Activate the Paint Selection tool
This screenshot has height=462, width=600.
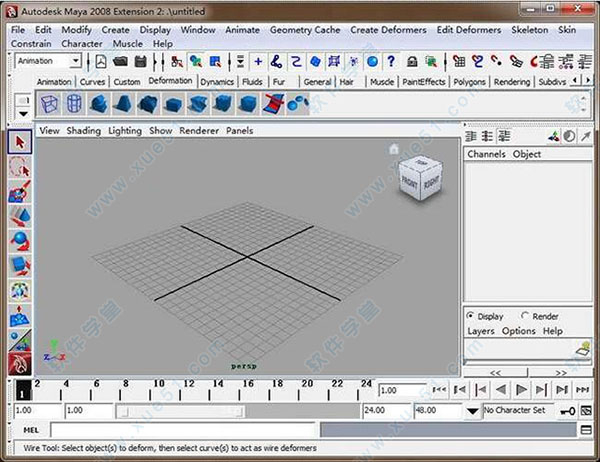point(20,191)
